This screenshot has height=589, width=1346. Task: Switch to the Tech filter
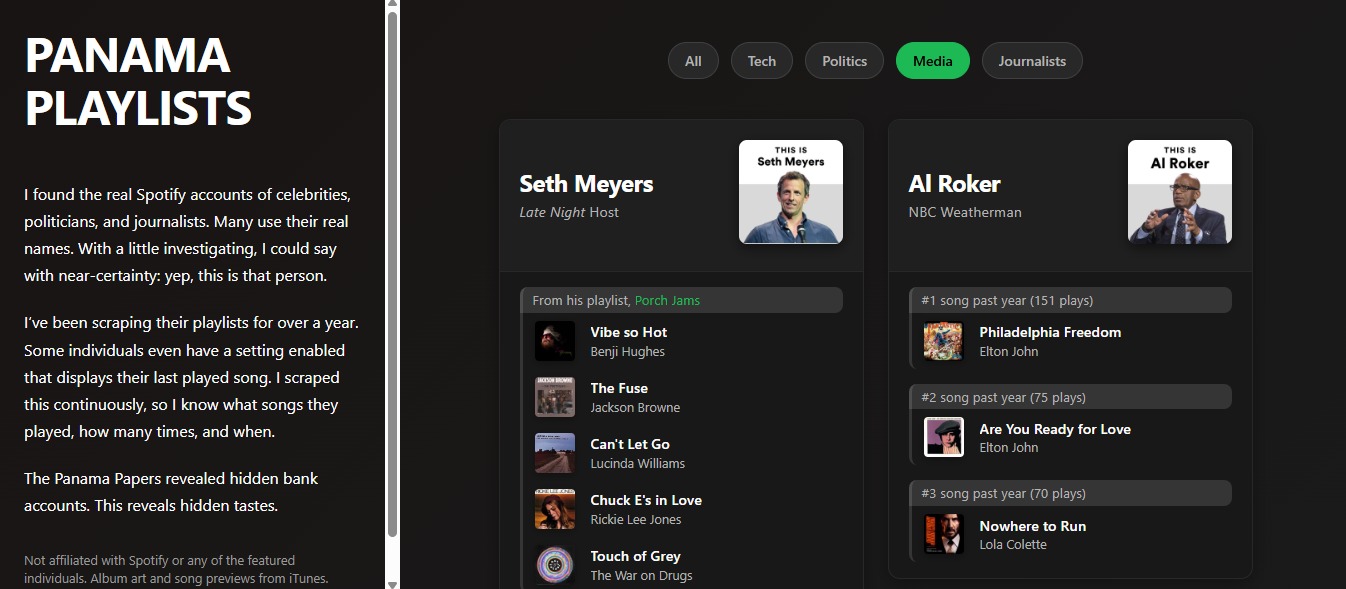pyautogui.click(x=762, y=61)
